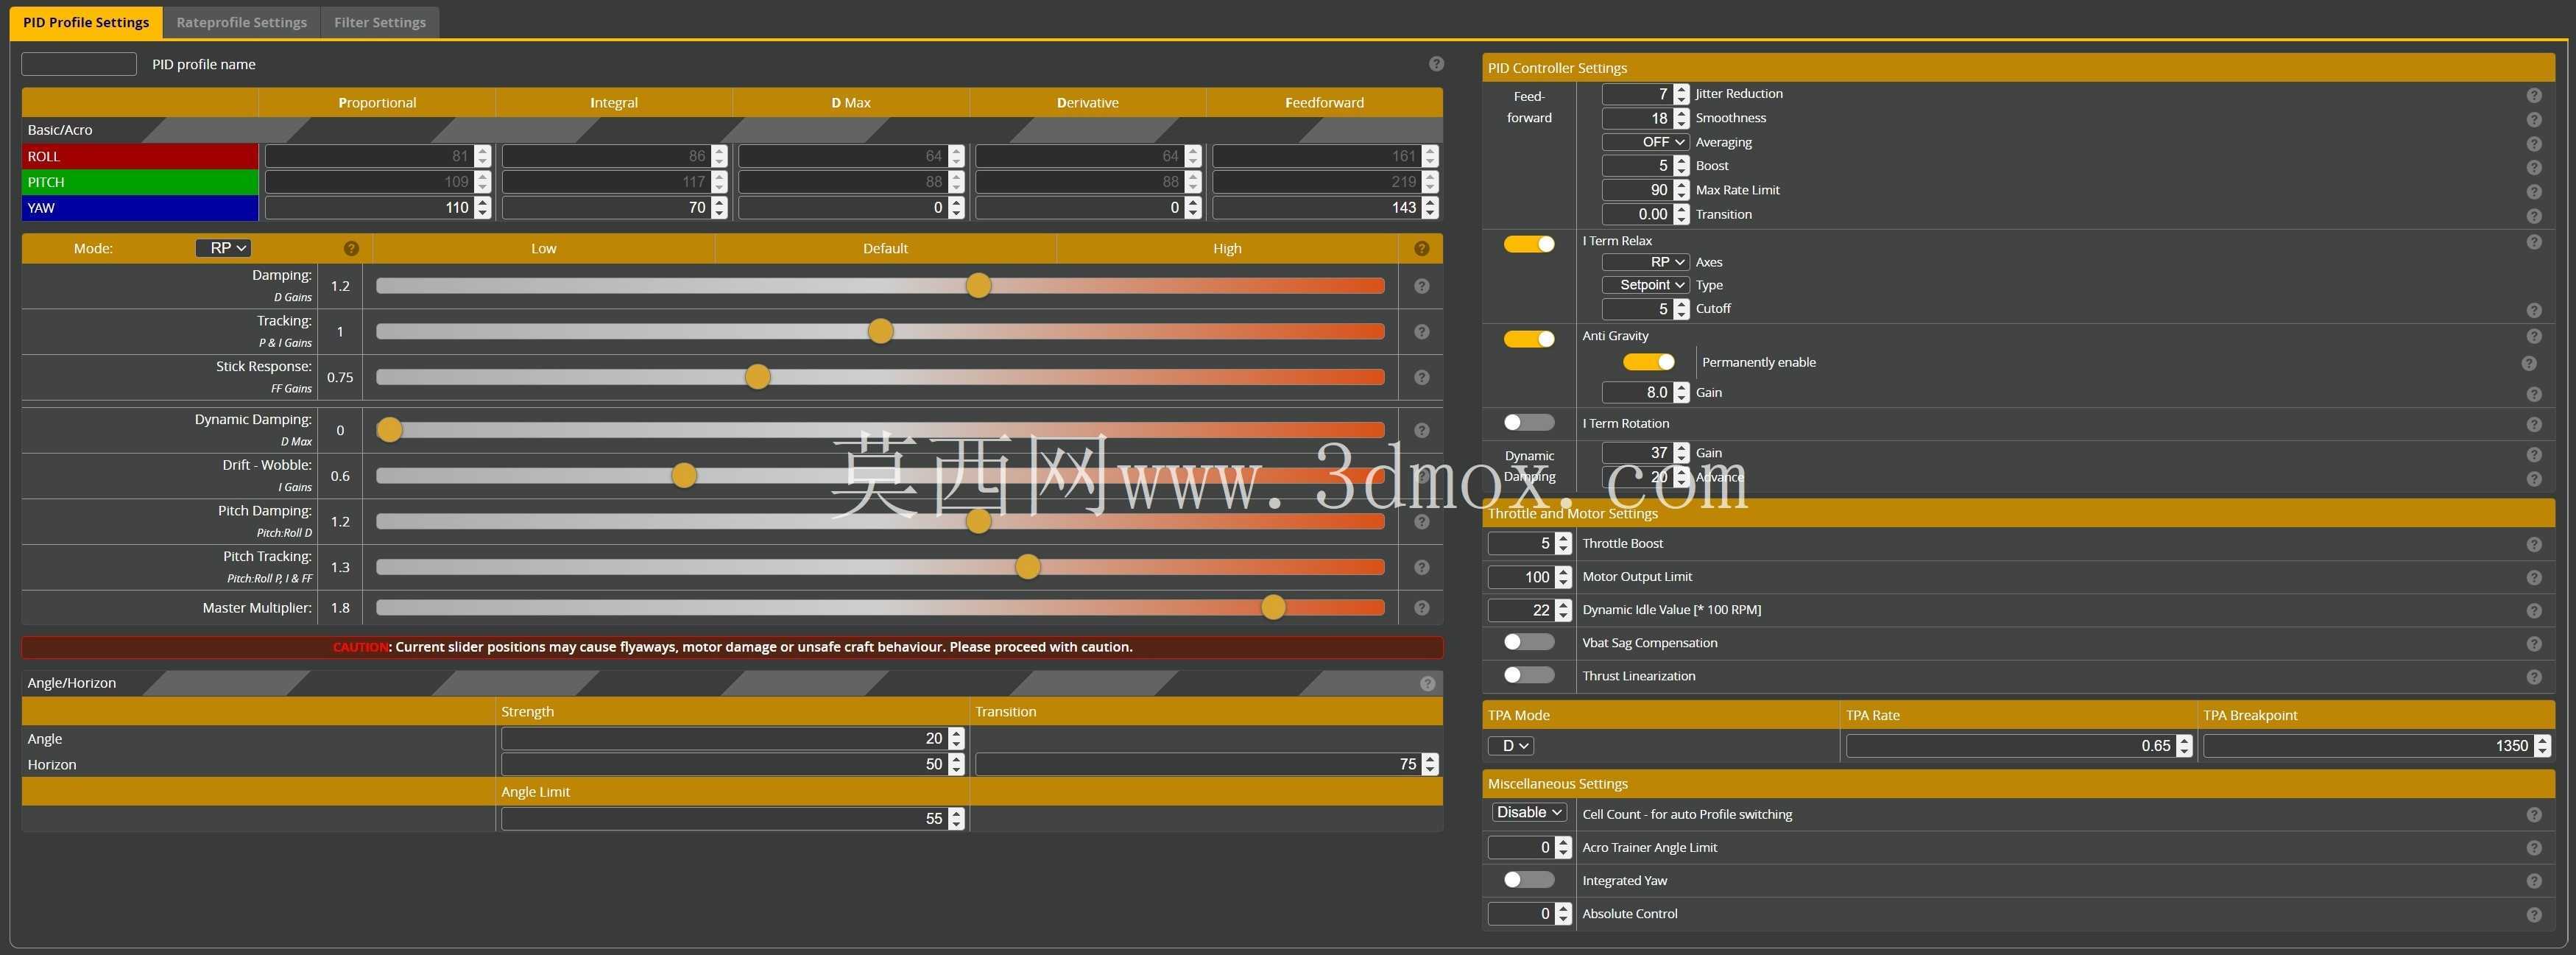Disable the Anti Gravity switch
Screen dimensions: 2576x955
(x=1529, y=339)
